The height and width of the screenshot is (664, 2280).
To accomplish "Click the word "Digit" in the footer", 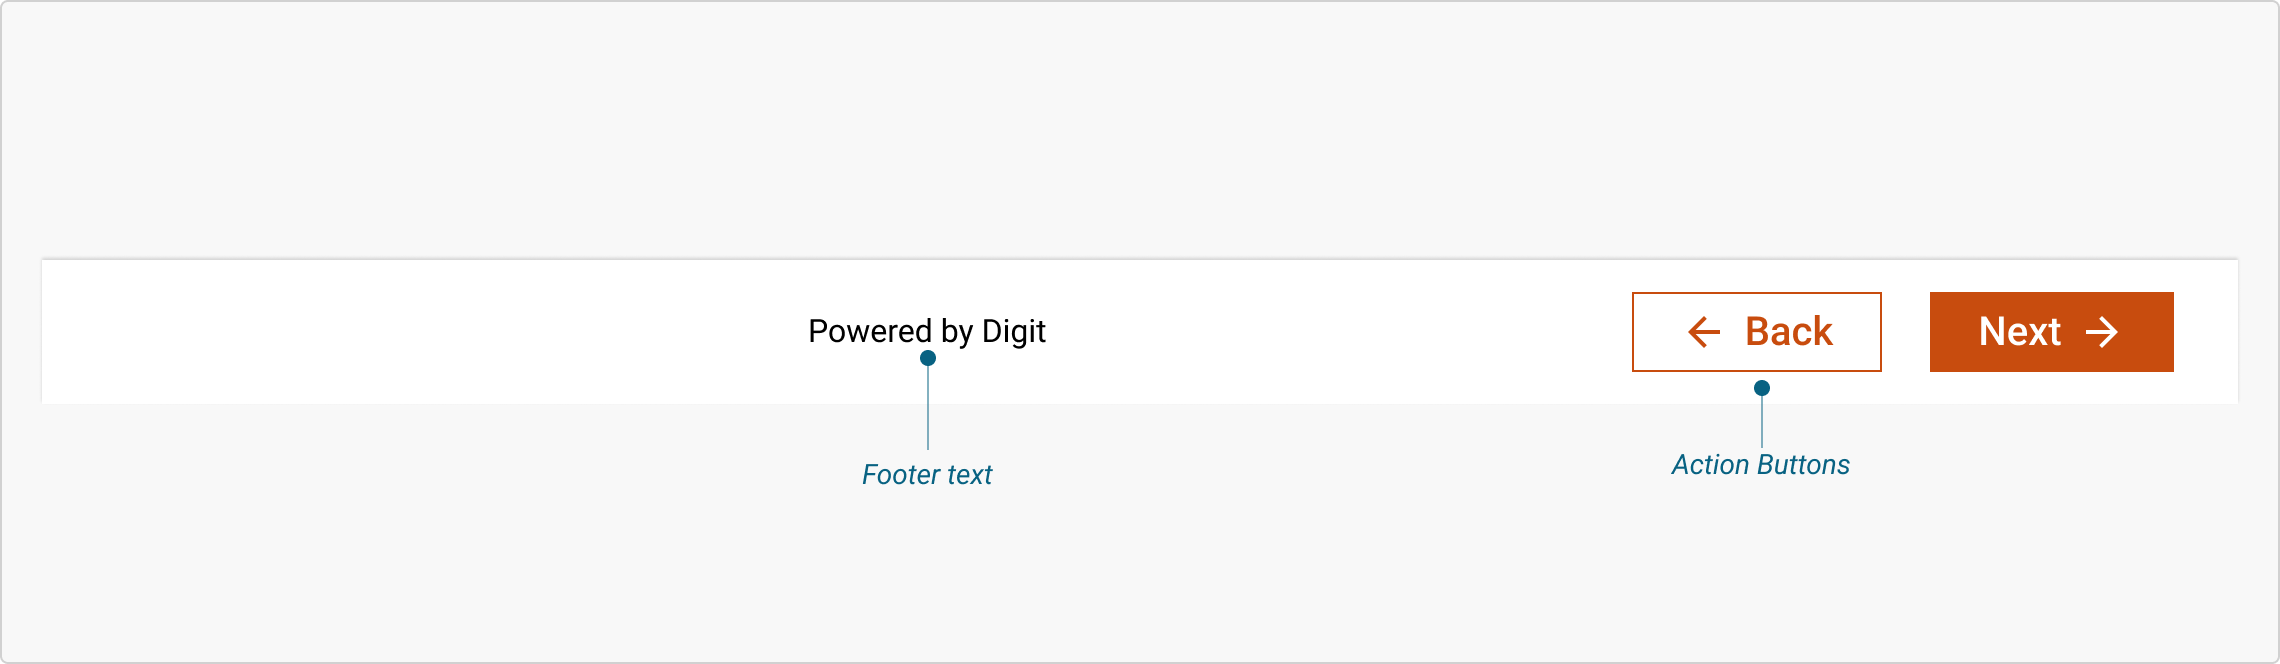I will point(1014,331).
